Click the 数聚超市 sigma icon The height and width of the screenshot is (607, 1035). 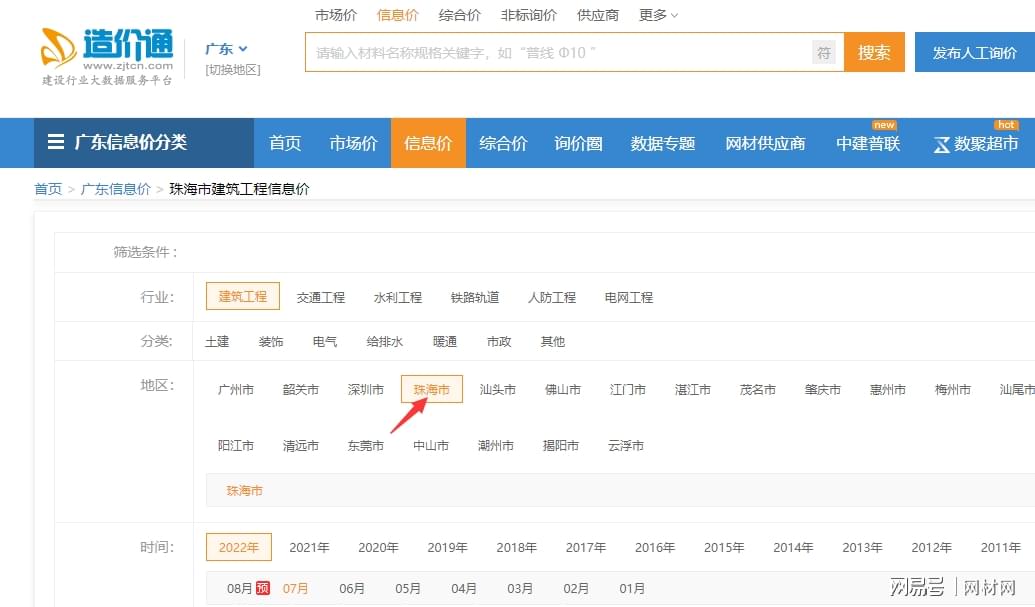click(x=941, y=144)
